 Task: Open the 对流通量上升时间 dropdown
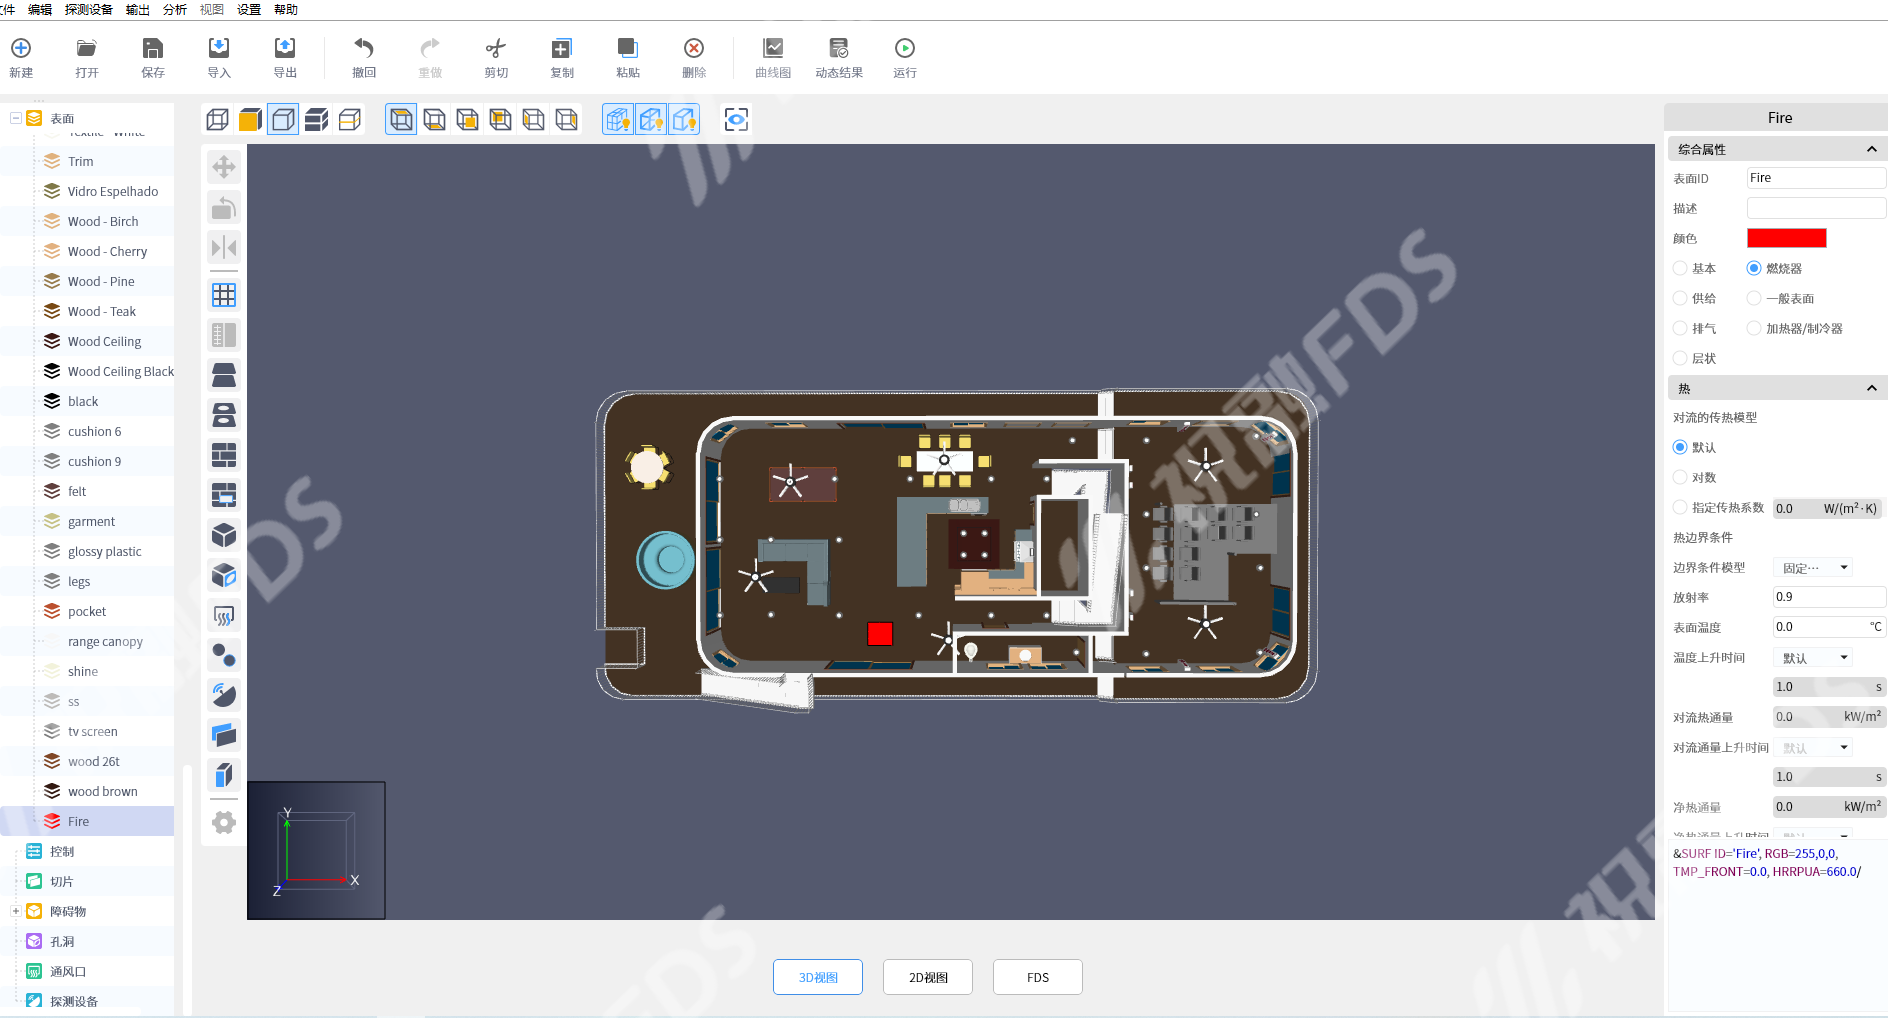[1814, 747]
